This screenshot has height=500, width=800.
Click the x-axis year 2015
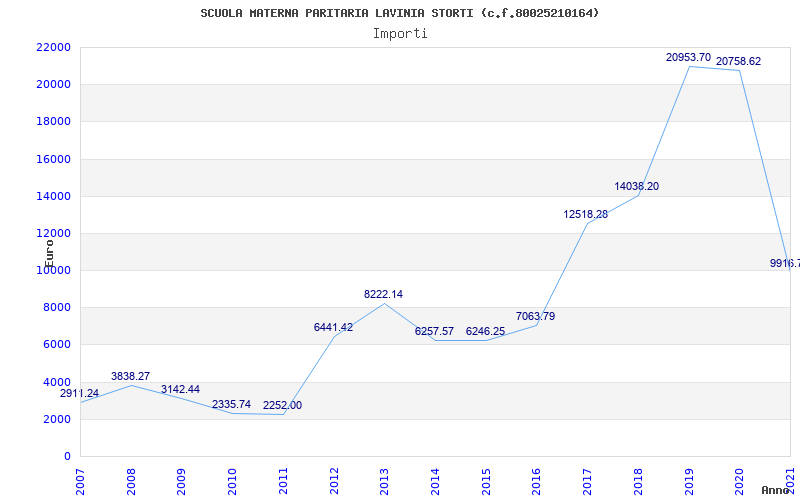pyautogui.click(x=486, y=482)
